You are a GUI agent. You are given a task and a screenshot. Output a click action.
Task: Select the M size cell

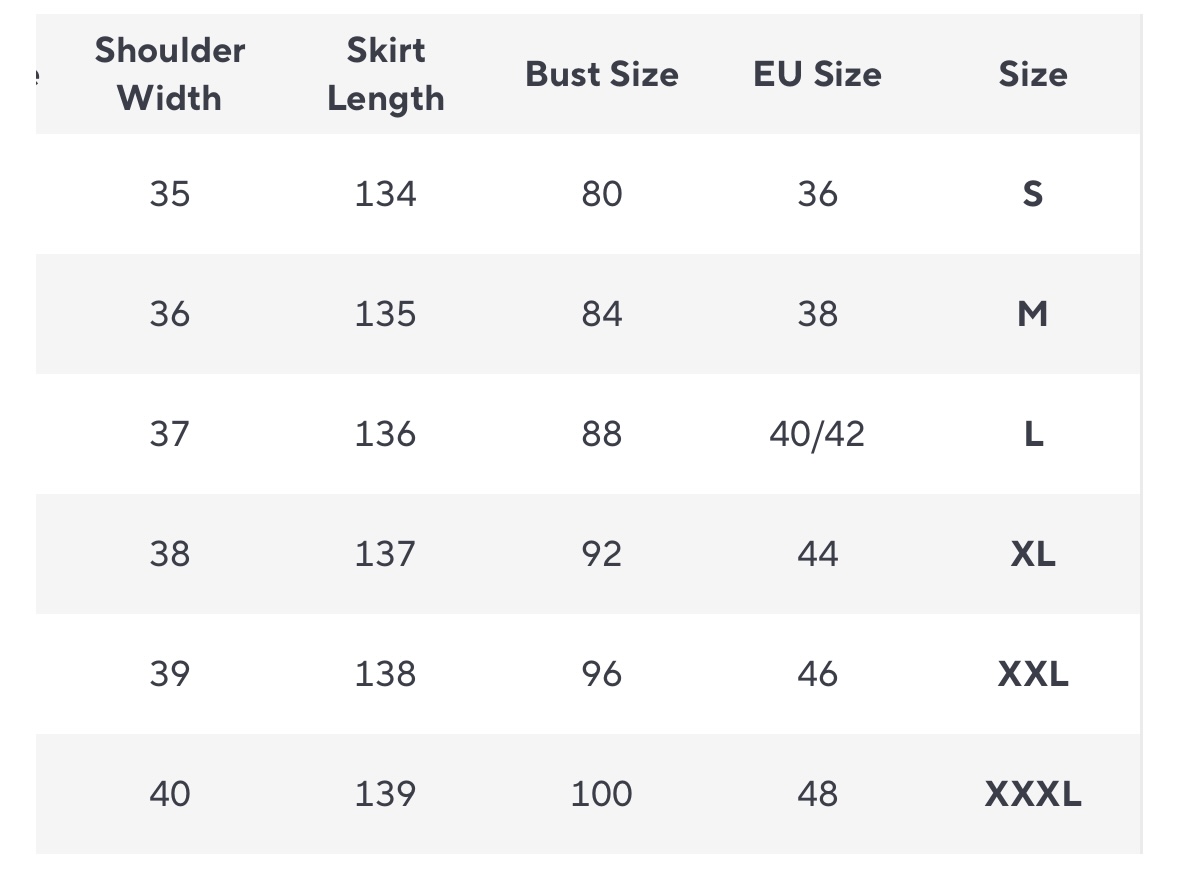point(1032,314)
